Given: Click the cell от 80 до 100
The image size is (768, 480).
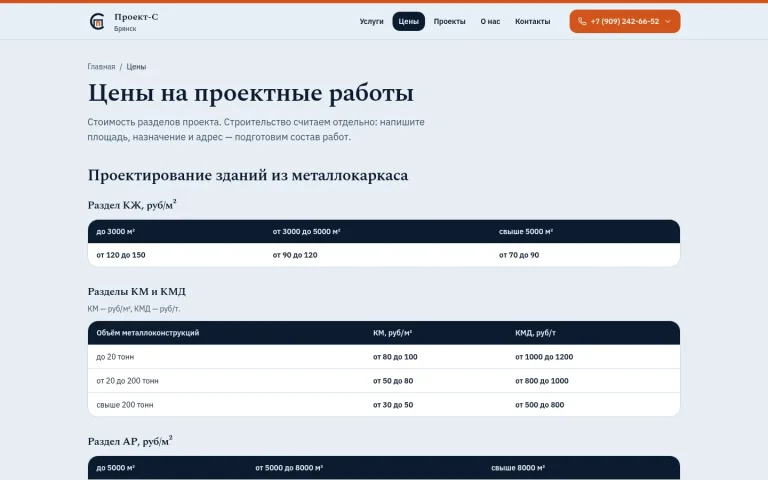Looking at the screenshot, I should pos(395,357).
